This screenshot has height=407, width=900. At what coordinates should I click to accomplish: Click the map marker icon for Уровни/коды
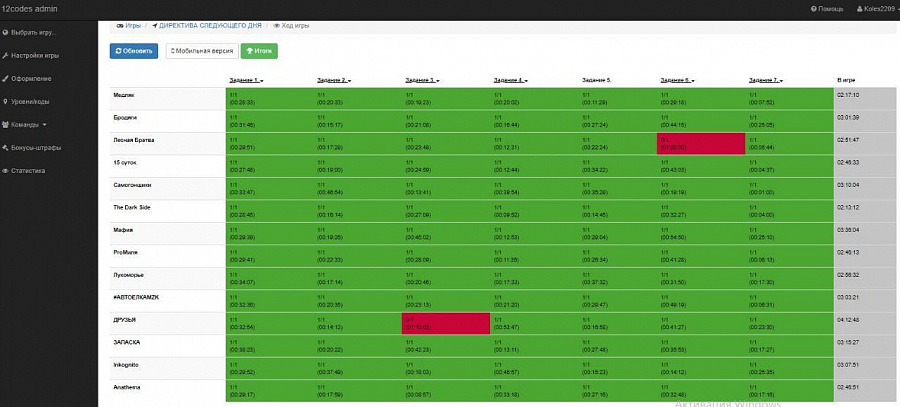pyautogui.click(x=5, y=102)
